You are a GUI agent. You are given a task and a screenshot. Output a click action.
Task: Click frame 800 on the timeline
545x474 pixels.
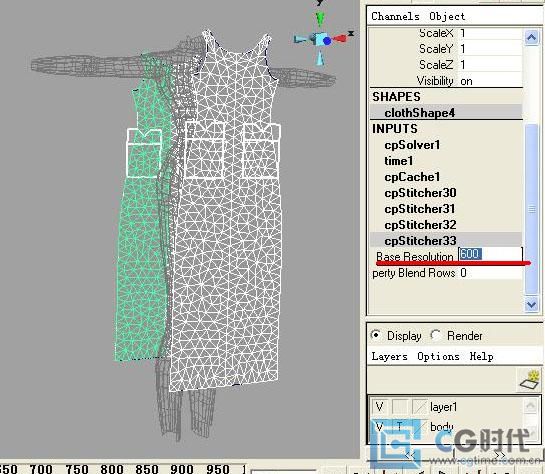click(x=112, y=469)
